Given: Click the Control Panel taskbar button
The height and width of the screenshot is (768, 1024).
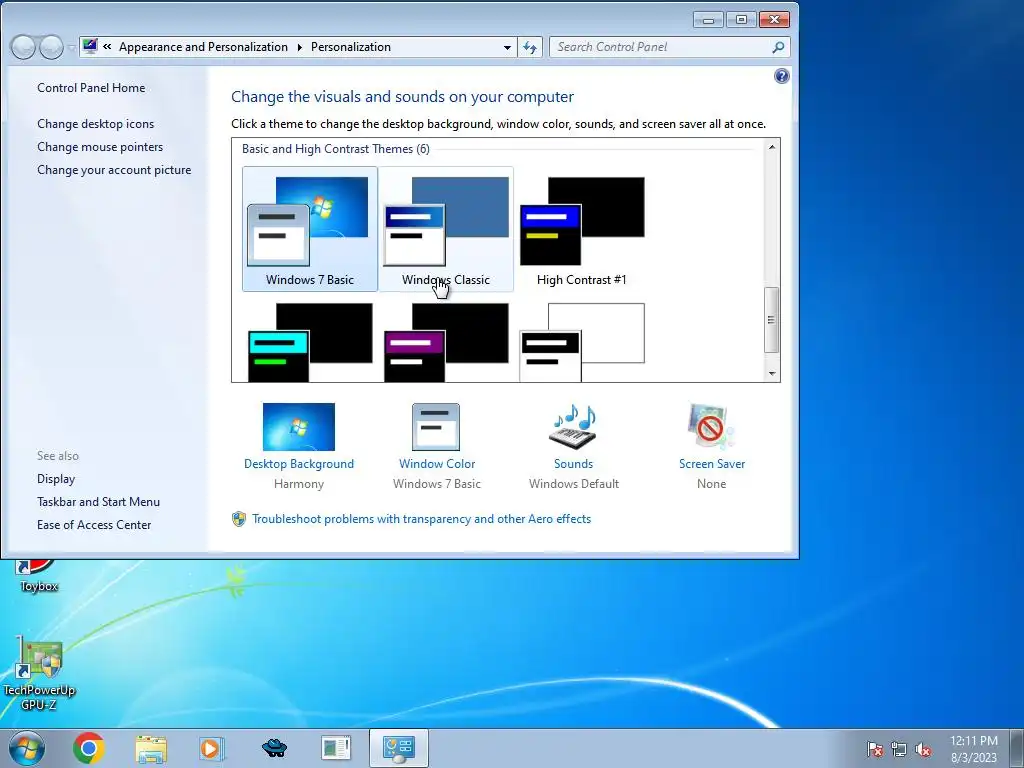Looking at the screenshot, I should click(398, 748).
